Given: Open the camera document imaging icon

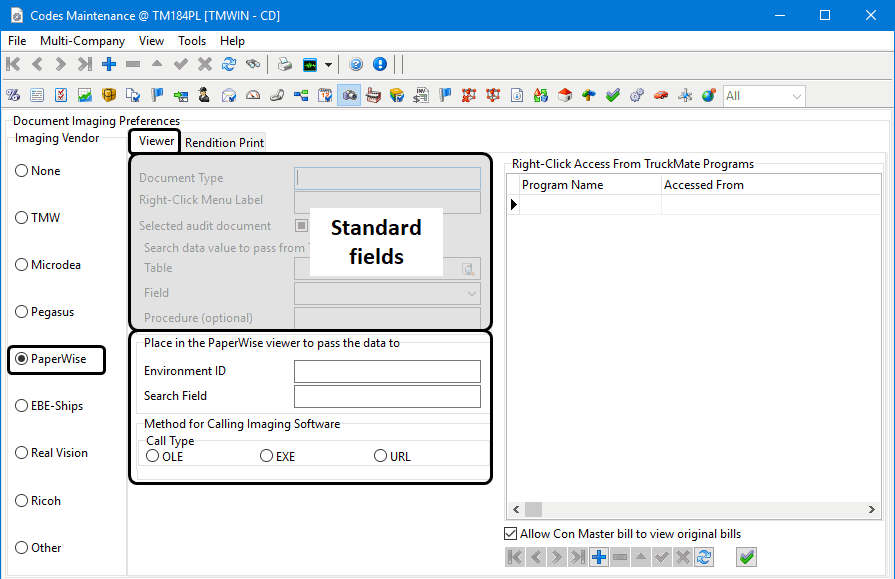Looking at the screenshot, I should pyautogui.click(x=349, y=96).
